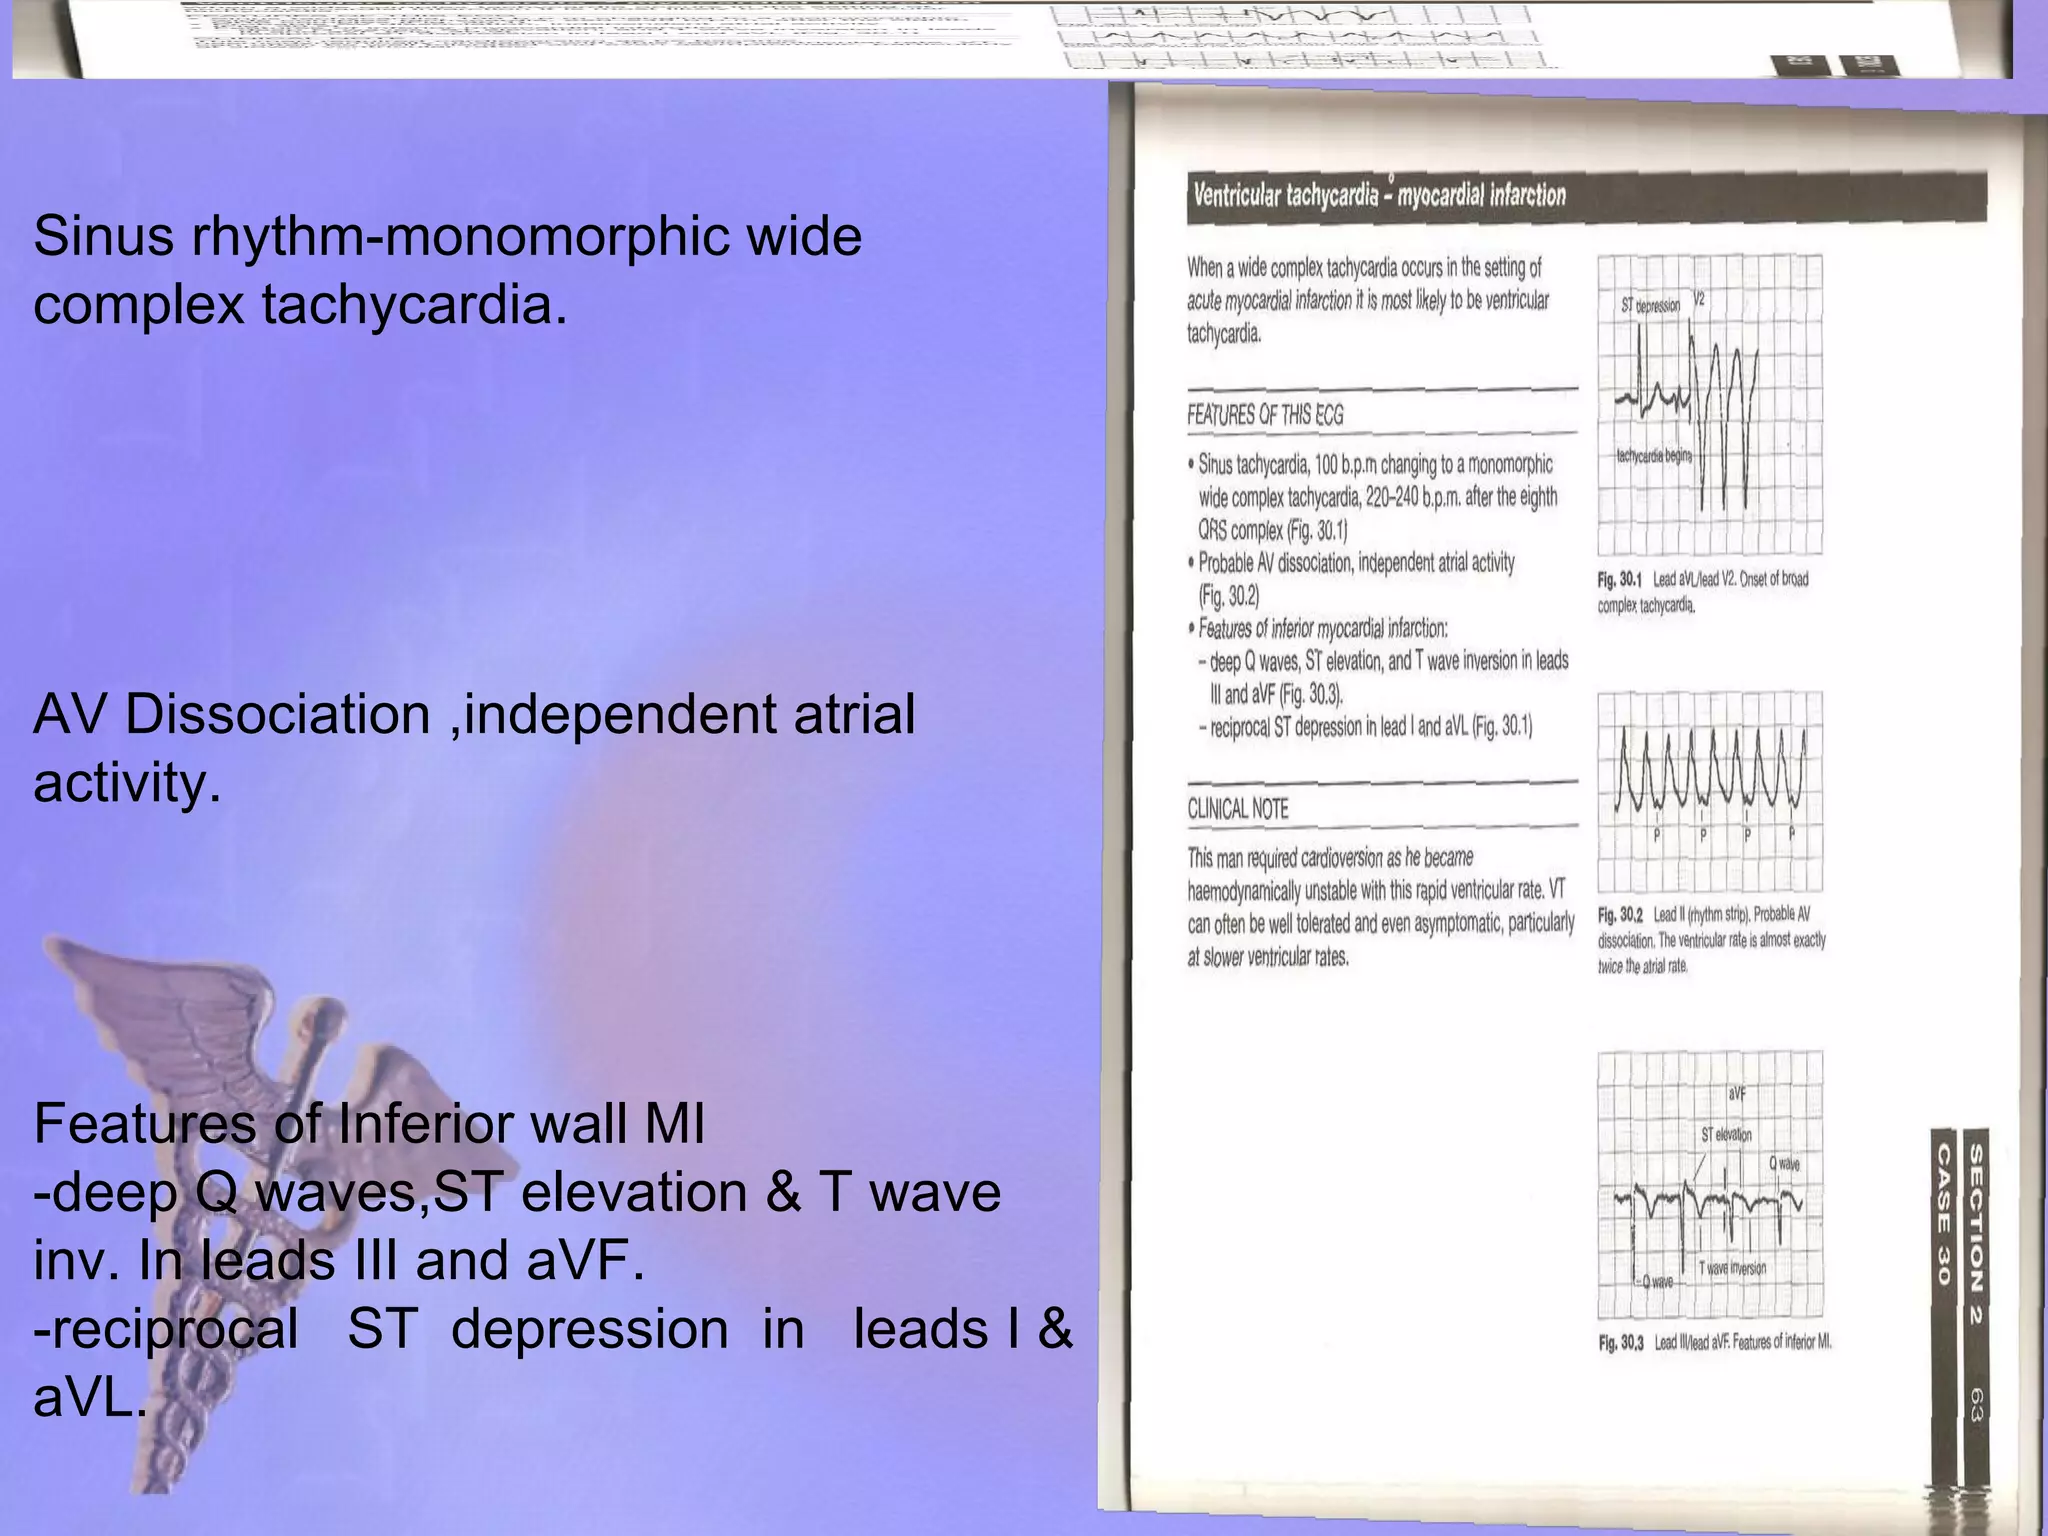Click the 'Fig. 30.1 Lead aVL/lead V2' caption
This screenshot has width=2048, height=1536.
(1703, 592)
